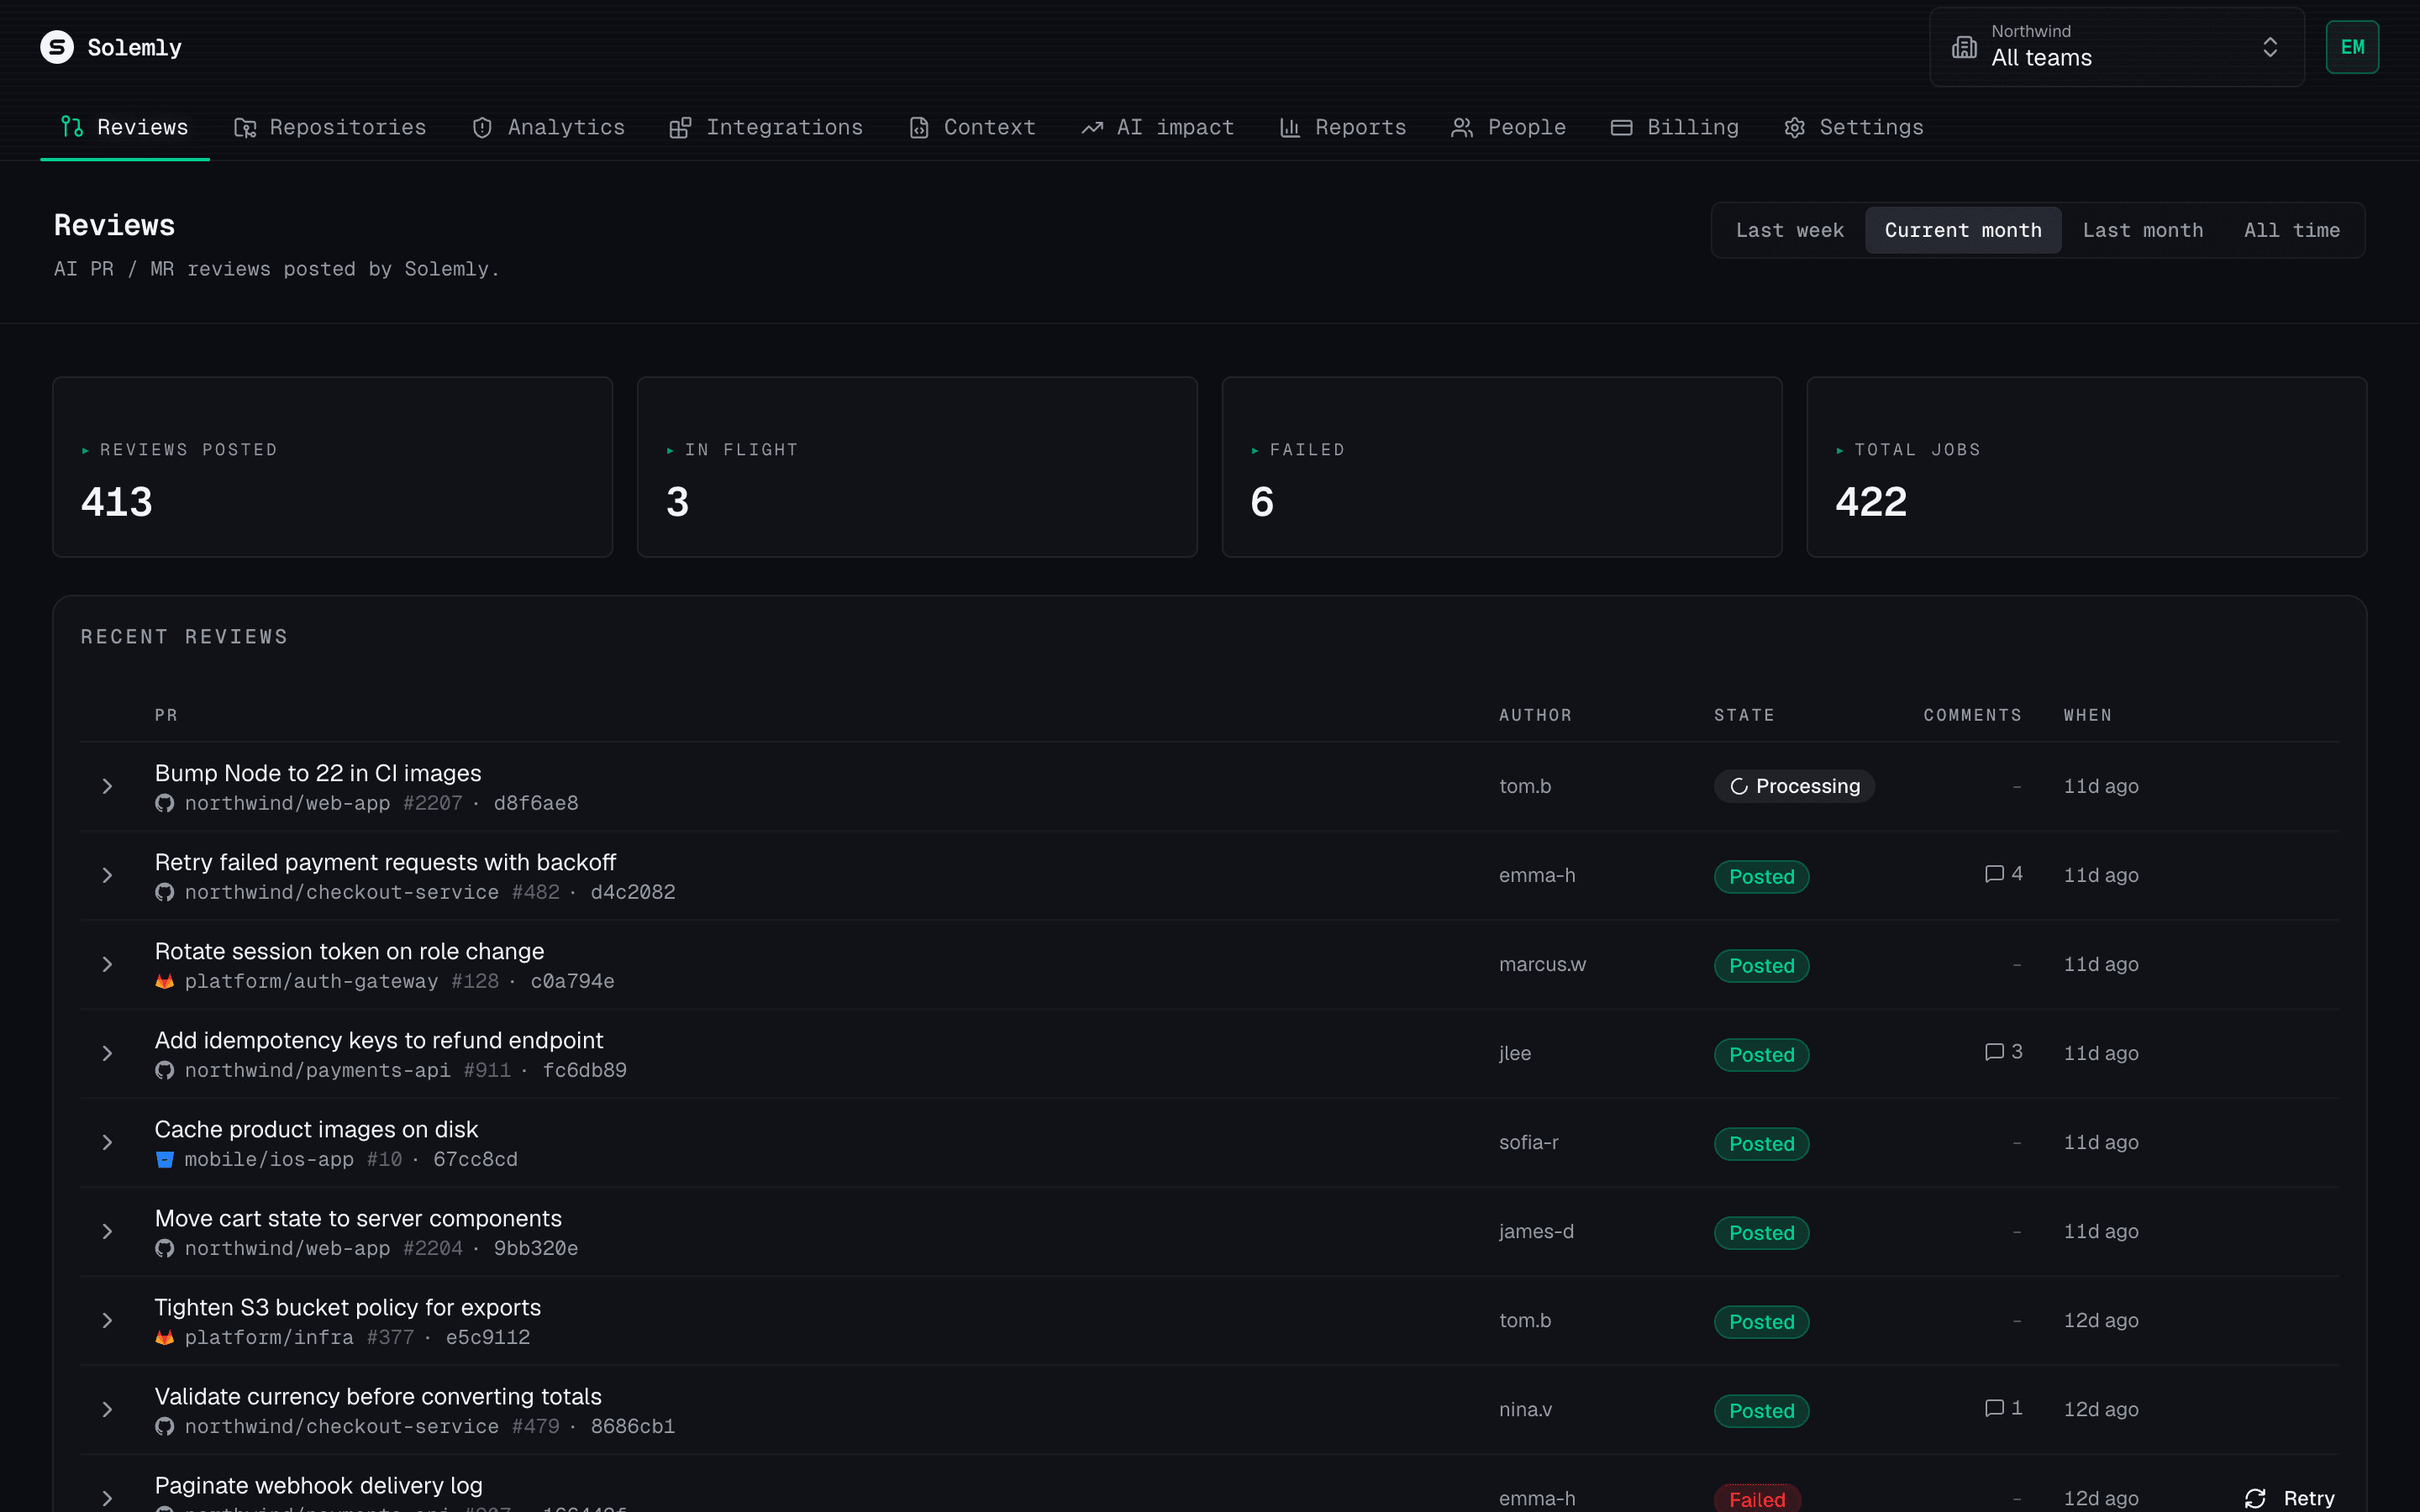
Task: Click the GitHub icon beside northwind/web-app #2207
Action: 165,803
